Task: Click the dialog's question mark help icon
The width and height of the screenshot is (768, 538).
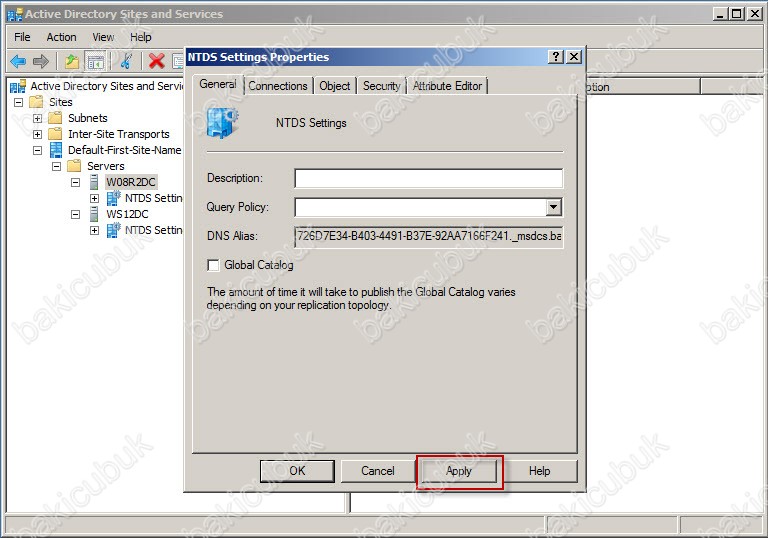Action: (x=555, y=57)
